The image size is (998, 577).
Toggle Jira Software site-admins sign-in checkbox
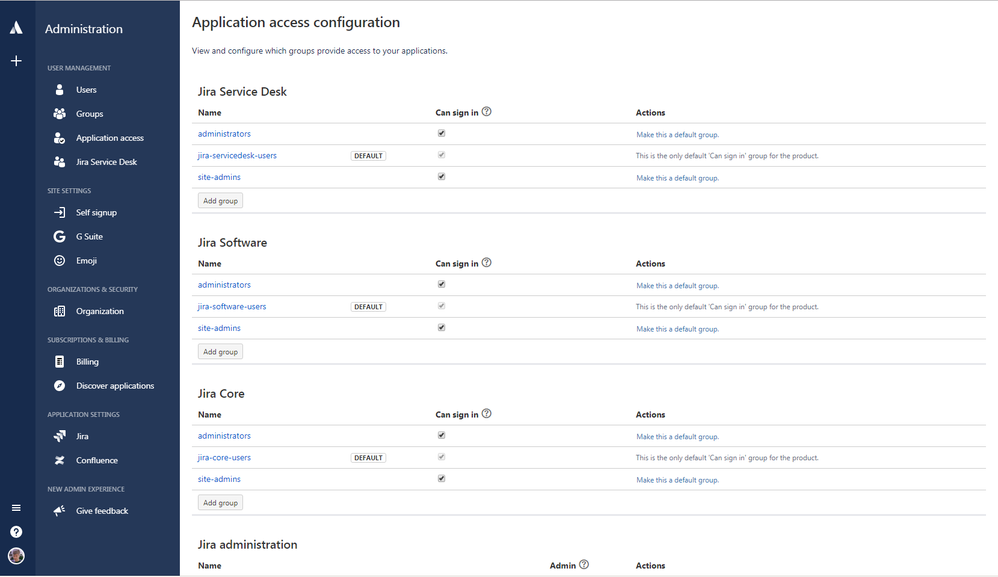441,328
